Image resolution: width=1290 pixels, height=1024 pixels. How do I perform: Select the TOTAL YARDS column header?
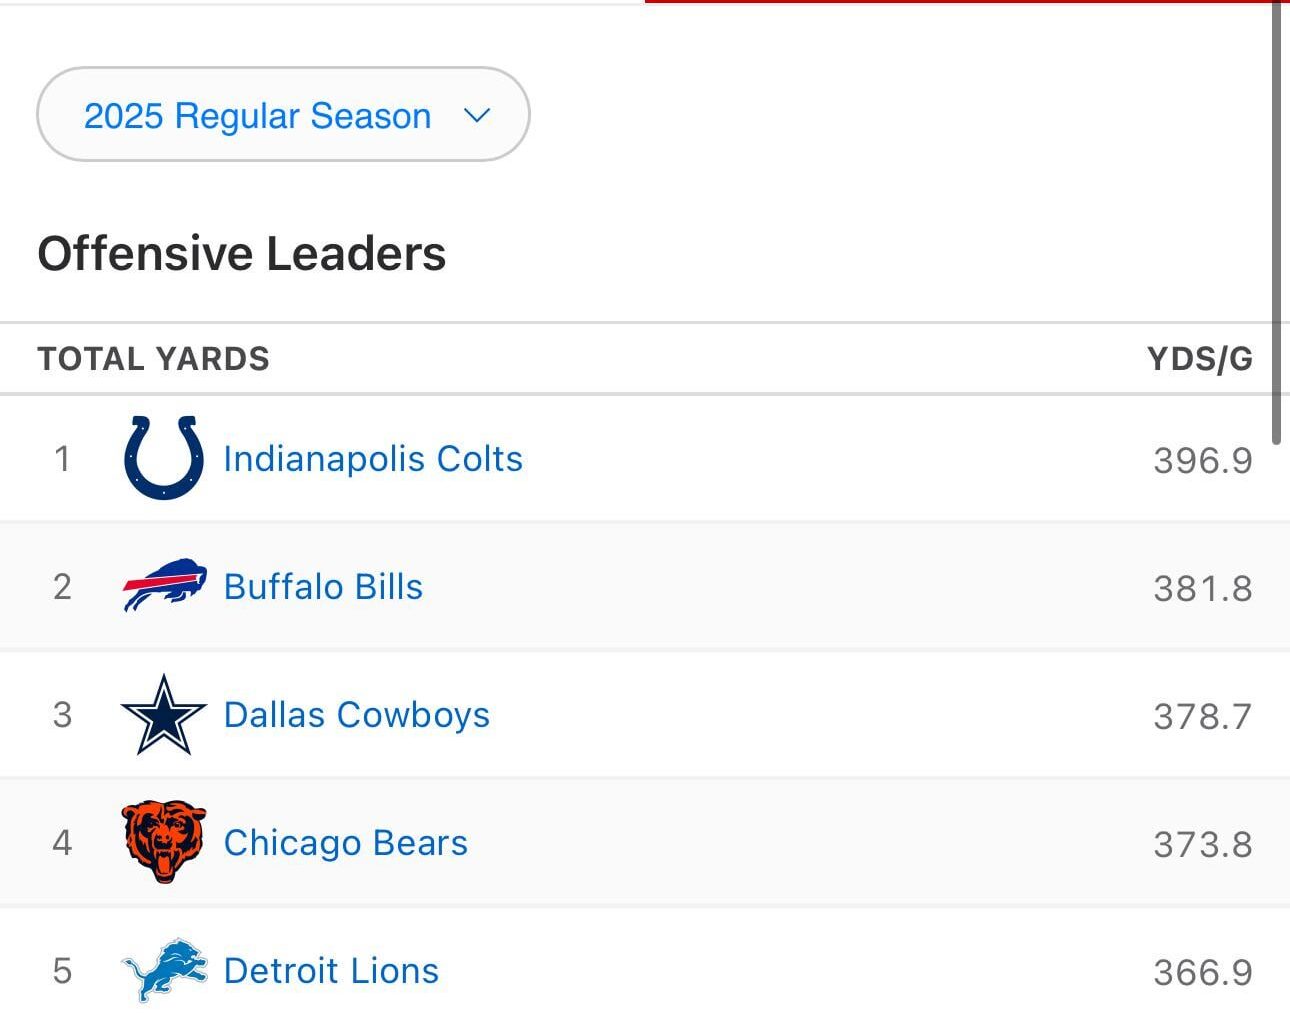point(153,358)
